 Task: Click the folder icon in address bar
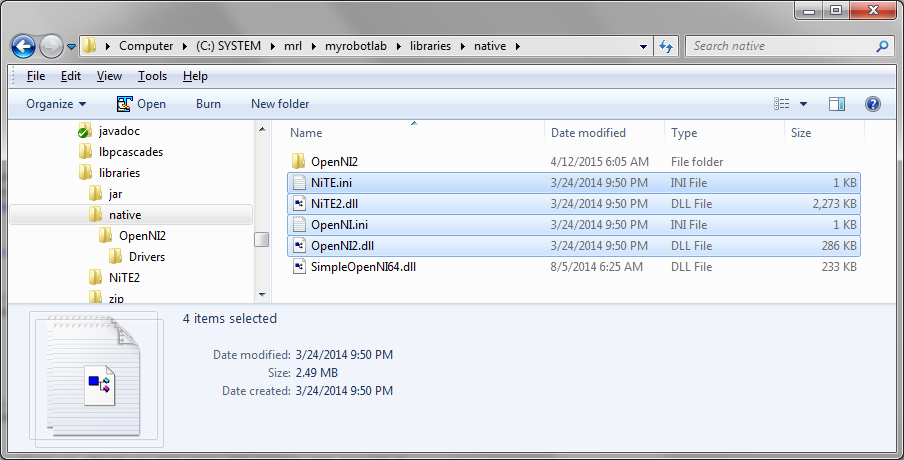click(89, 46)
